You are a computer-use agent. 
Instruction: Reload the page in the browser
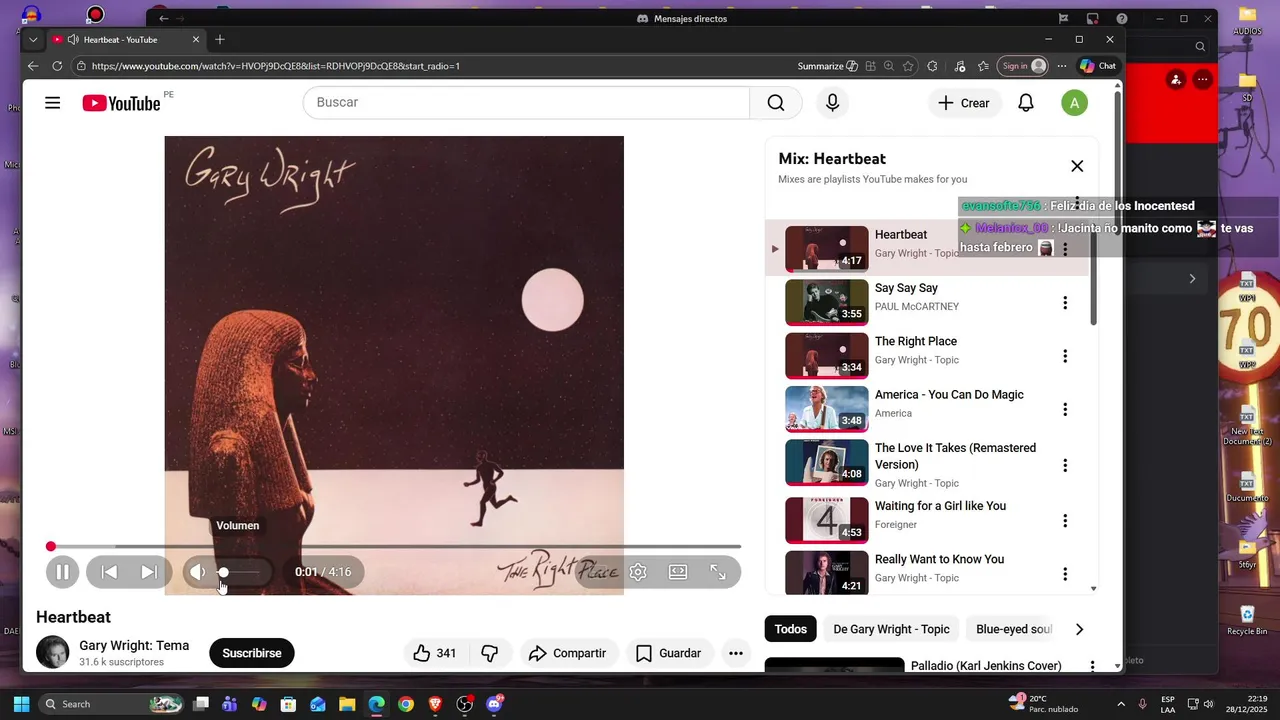coord(57,66)
